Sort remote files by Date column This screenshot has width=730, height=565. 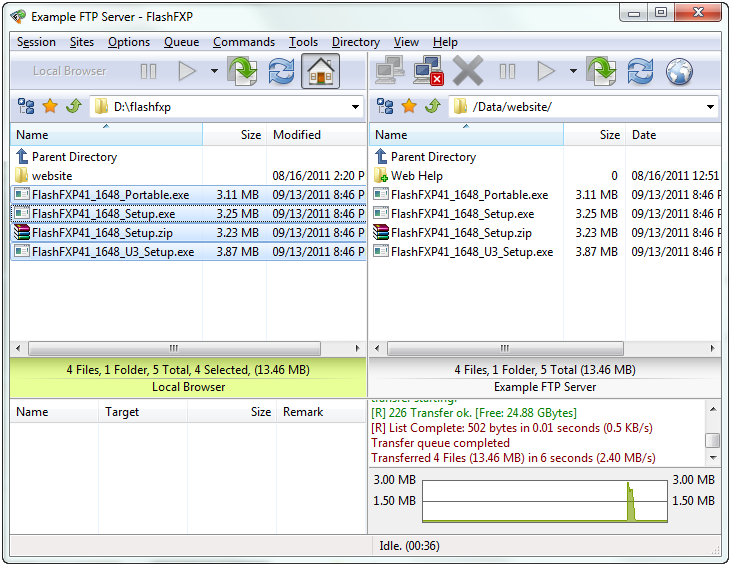pyautogui.click(x=673, y=135)
